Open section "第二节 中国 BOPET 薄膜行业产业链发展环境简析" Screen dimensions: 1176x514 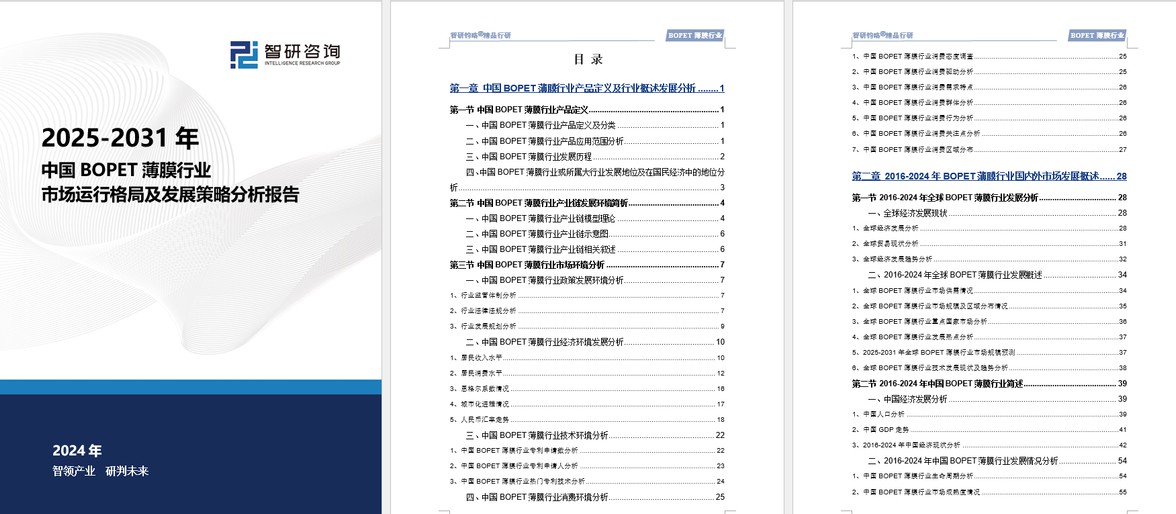[x=586, y=203]
